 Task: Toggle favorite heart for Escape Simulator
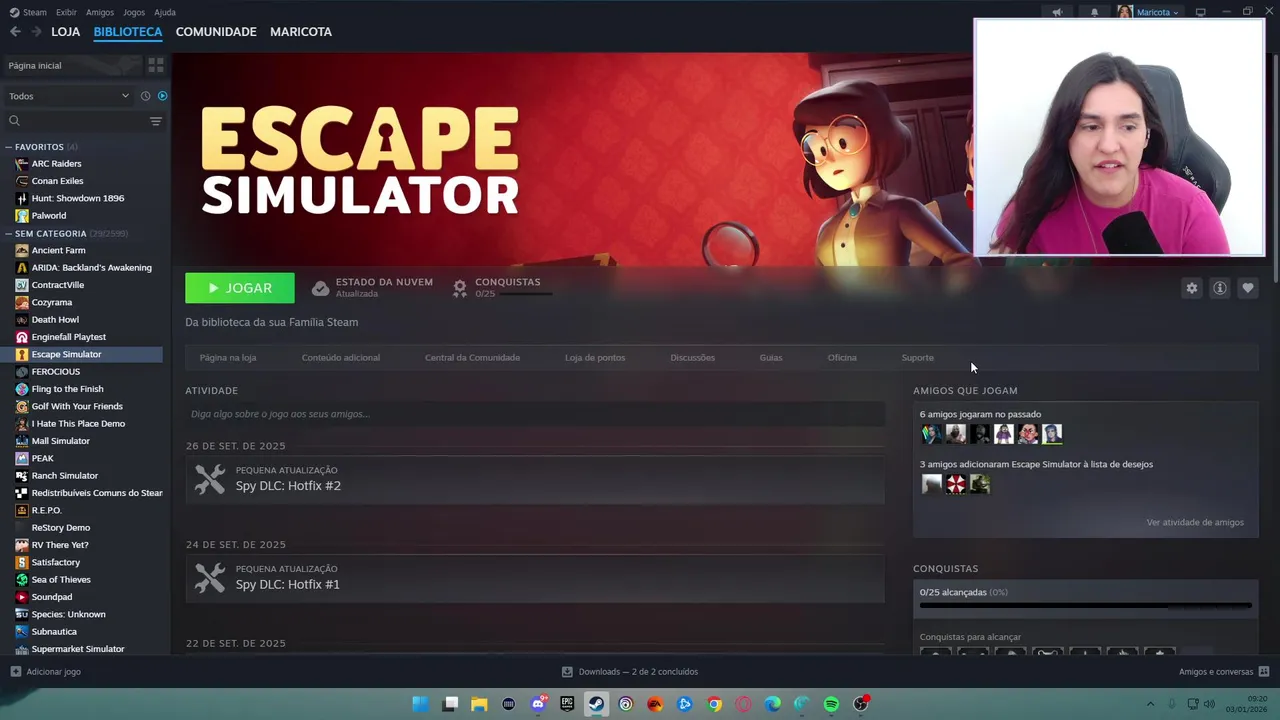click(1248, 288)
